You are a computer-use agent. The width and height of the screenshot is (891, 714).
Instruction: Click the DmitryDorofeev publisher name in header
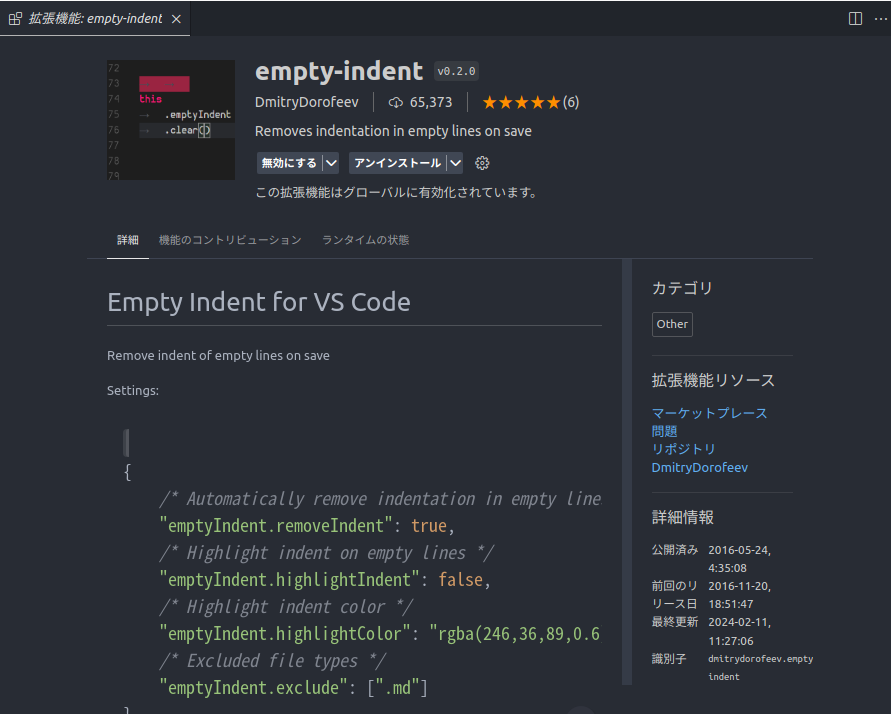(306, 102)
